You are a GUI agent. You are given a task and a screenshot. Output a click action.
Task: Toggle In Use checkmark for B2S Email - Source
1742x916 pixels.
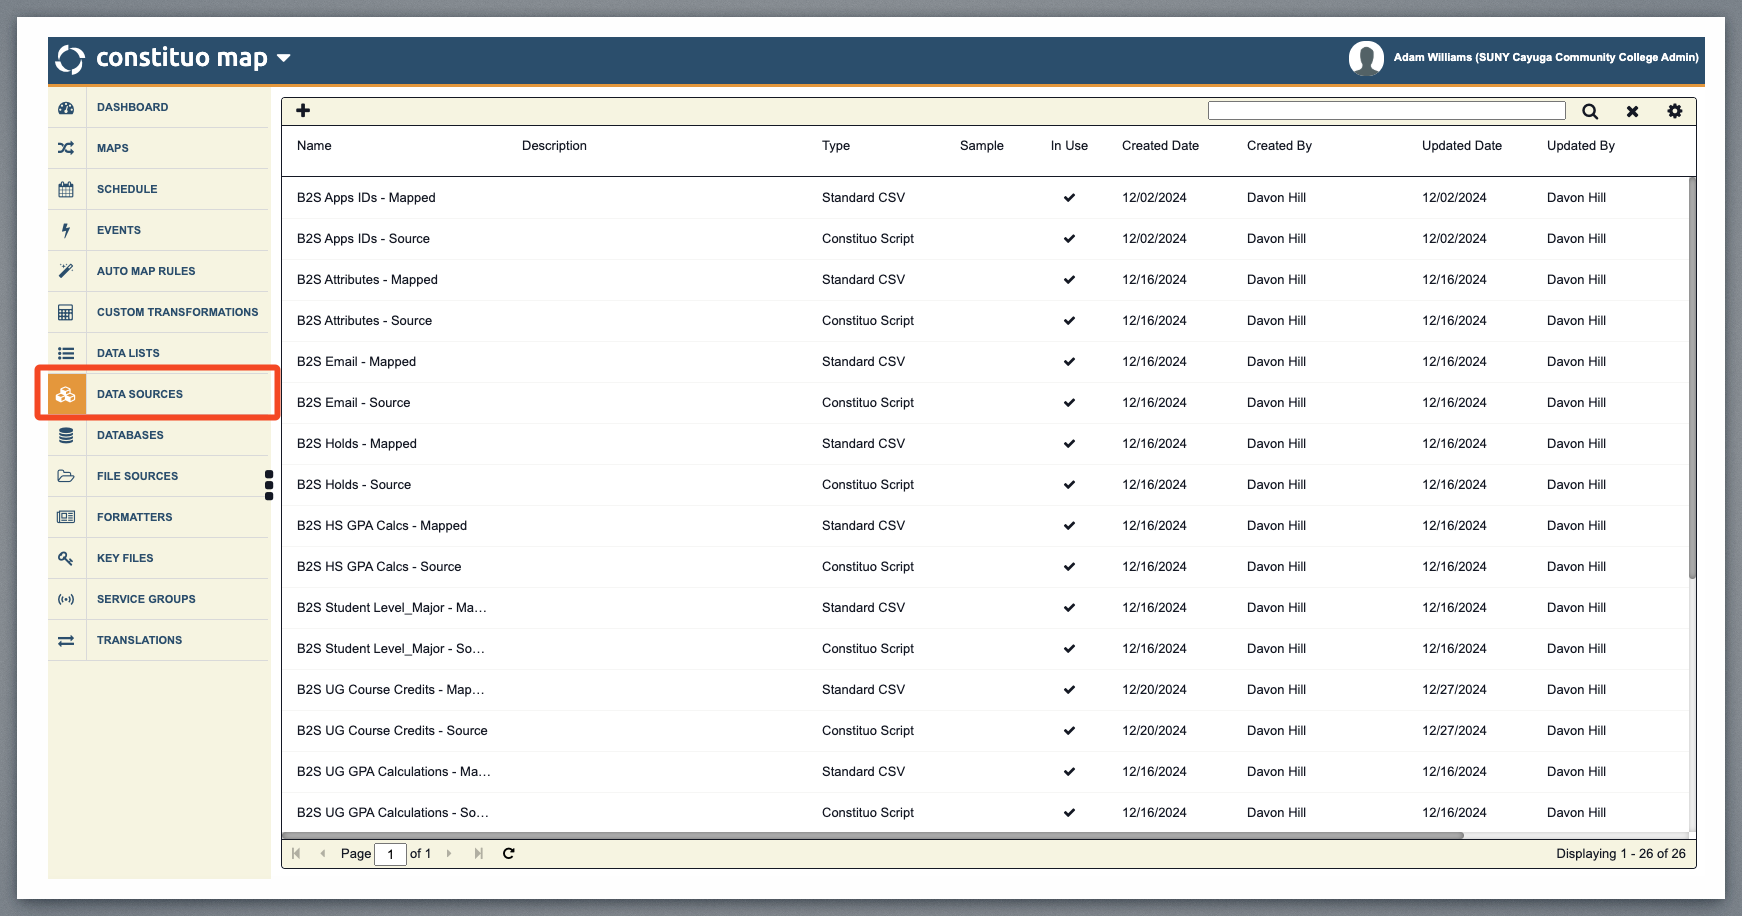click(x=1069, y=403)
